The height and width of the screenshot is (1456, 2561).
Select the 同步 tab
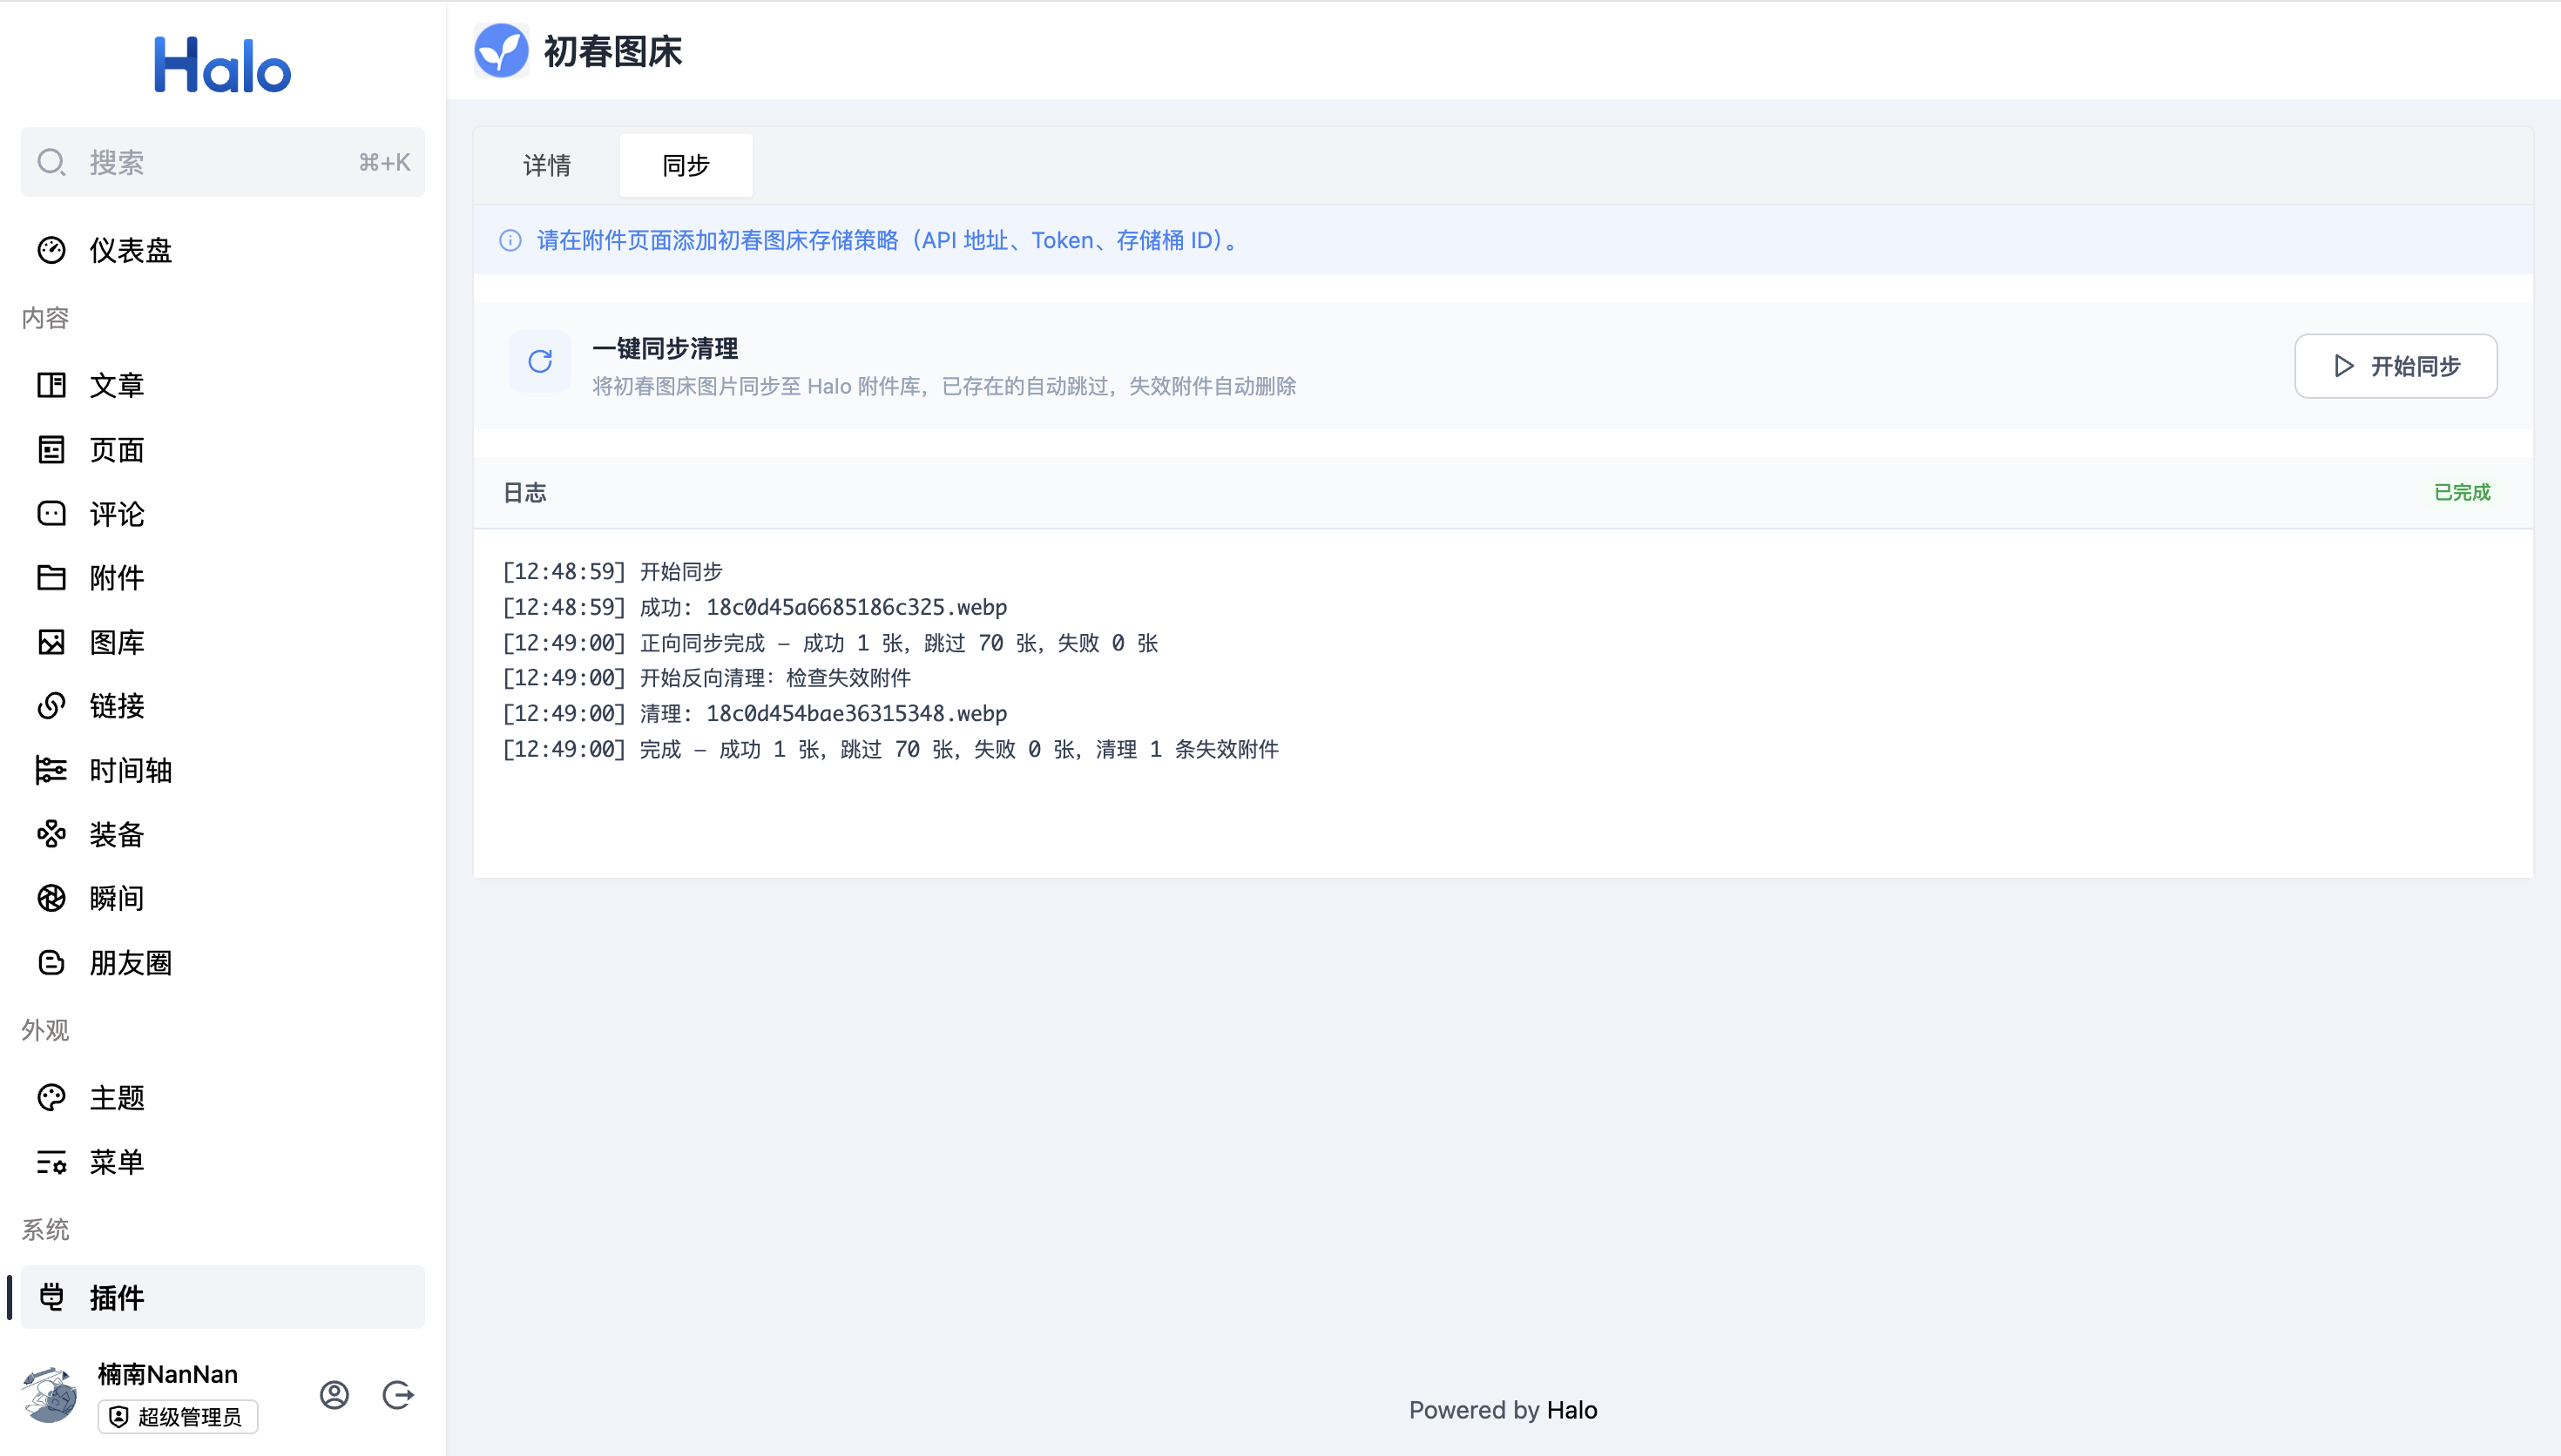click(686, 165)
